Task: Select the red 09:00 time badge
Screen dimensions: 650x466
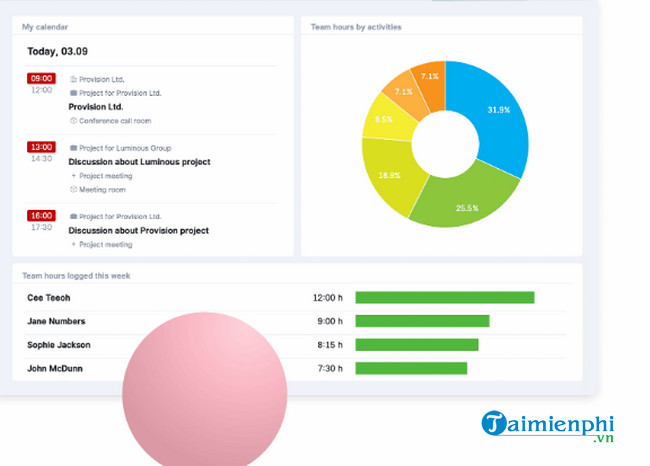Action: 41,78
